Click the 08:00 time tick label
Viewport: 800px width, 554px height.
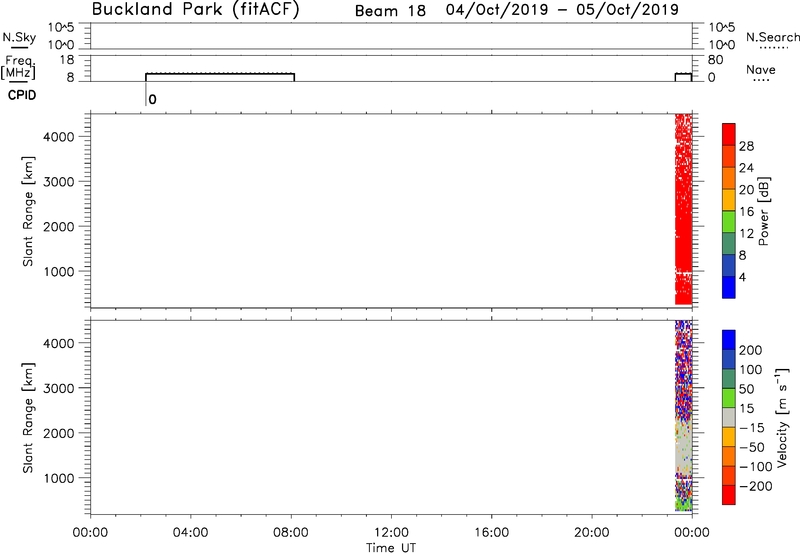[291, 533]
